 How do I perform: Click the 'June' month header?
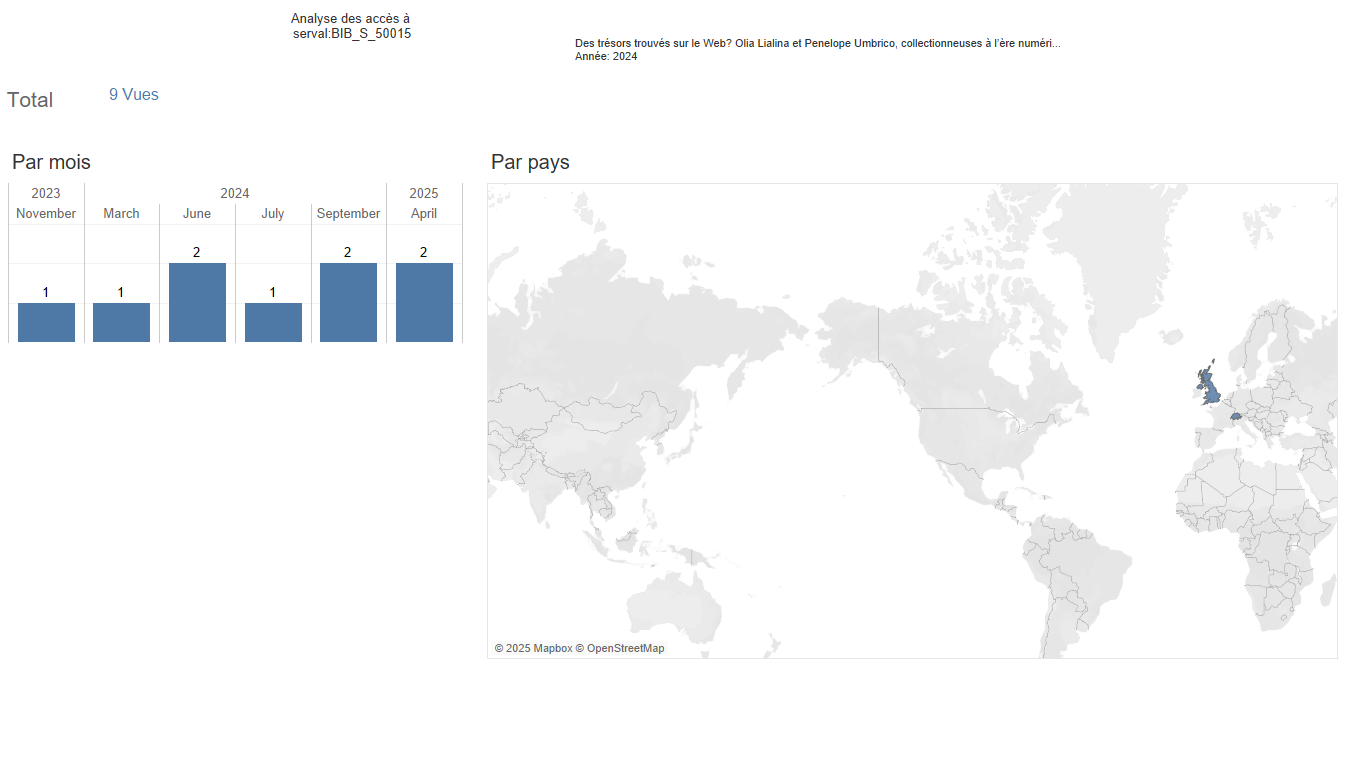197,213
